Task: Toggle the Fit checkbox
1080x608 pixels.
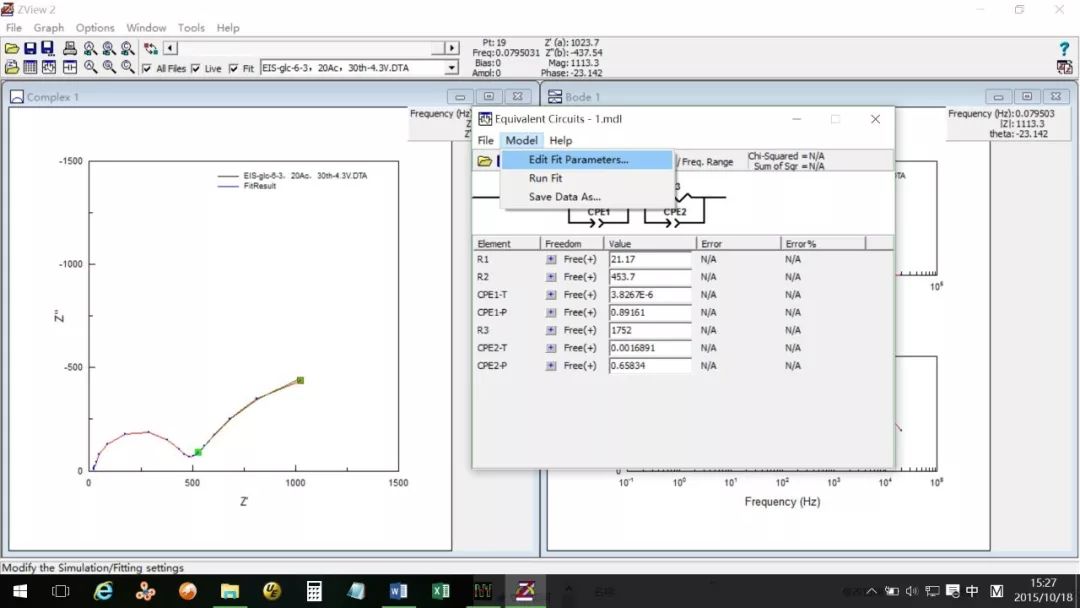Action: (233, 68)
